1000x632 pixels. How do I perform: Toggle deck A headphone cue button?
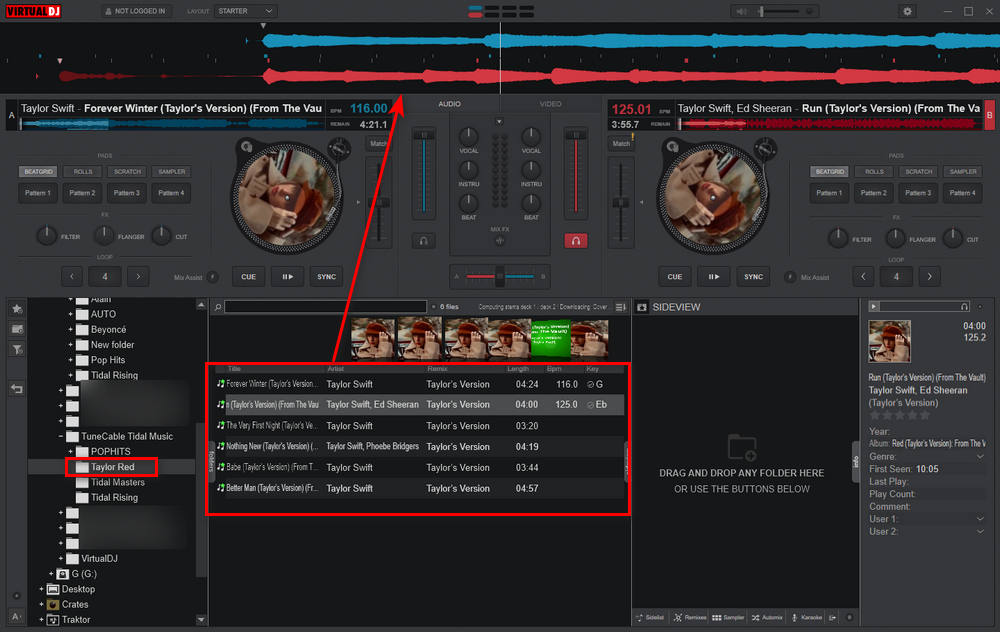(423, 241)
